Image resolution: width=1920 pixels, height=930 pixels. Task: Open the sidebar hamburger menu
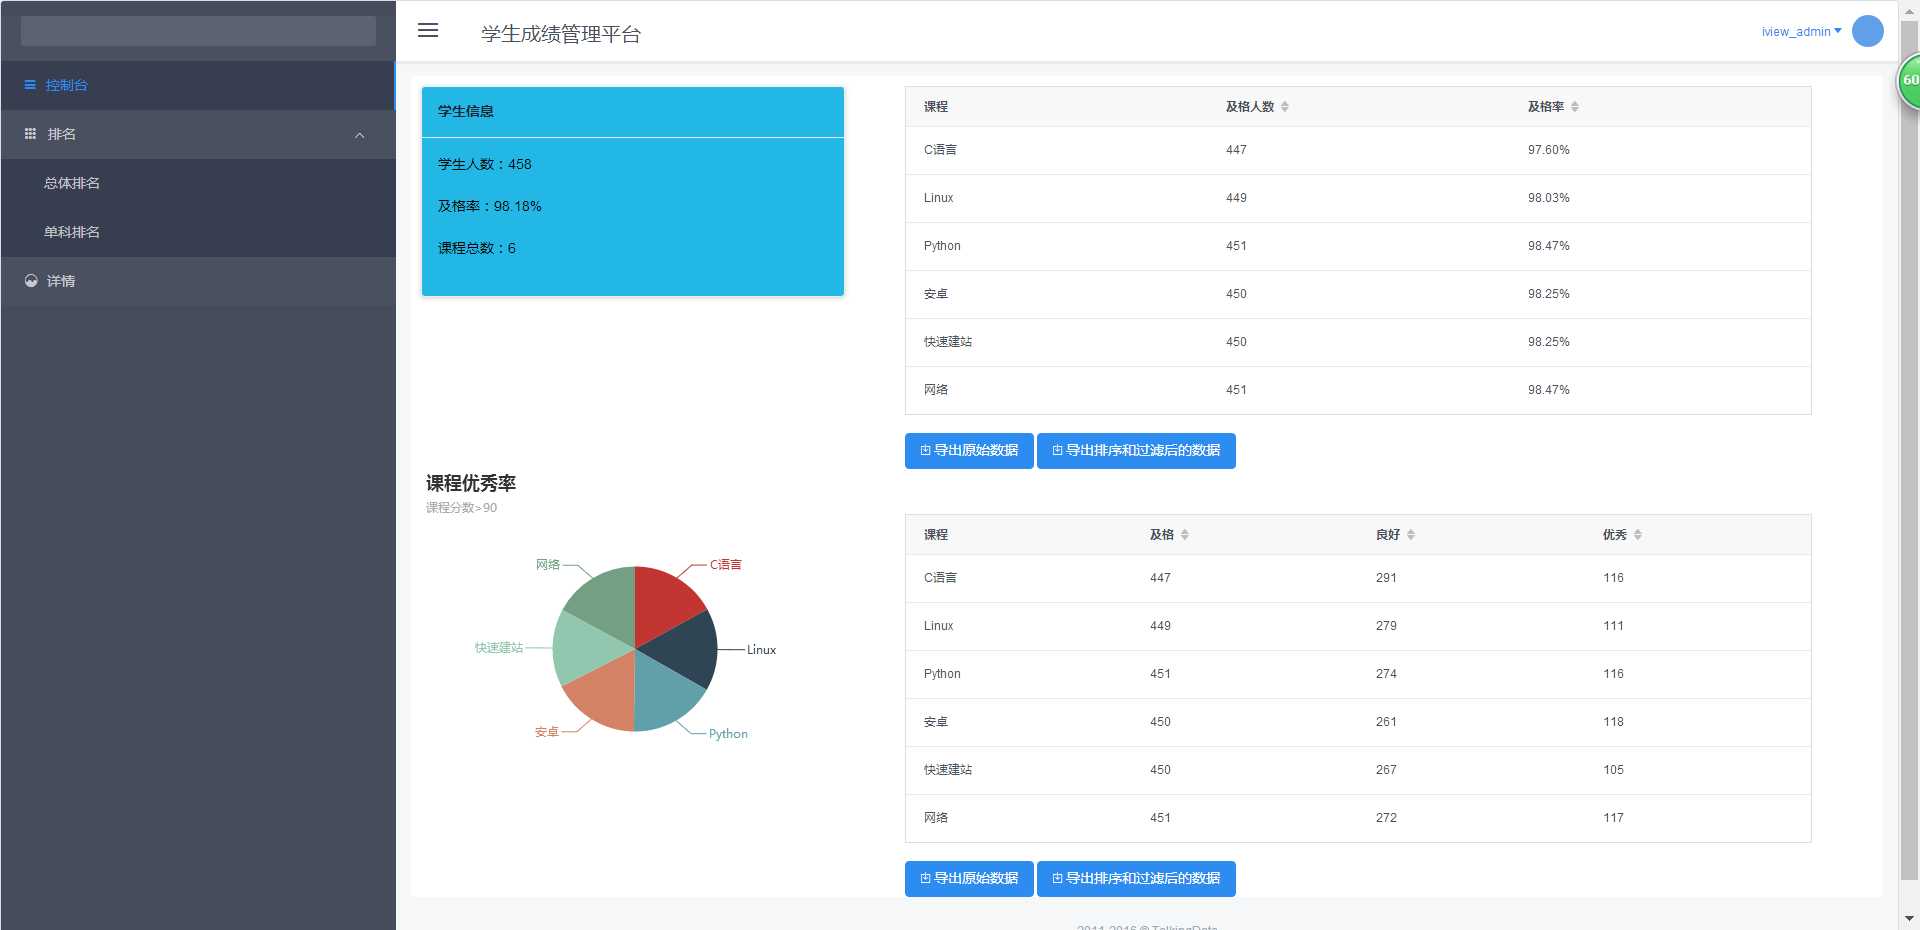tap(428, 31)
